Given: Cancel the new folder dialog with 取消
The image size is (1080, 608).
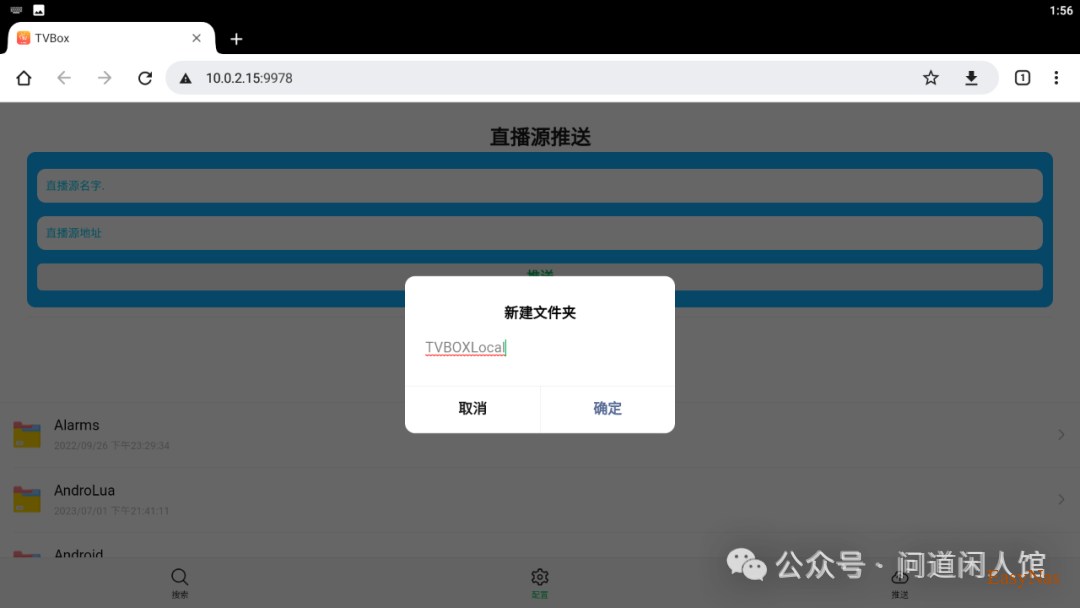Looking at the screenshot, I should tap(472, 408).
